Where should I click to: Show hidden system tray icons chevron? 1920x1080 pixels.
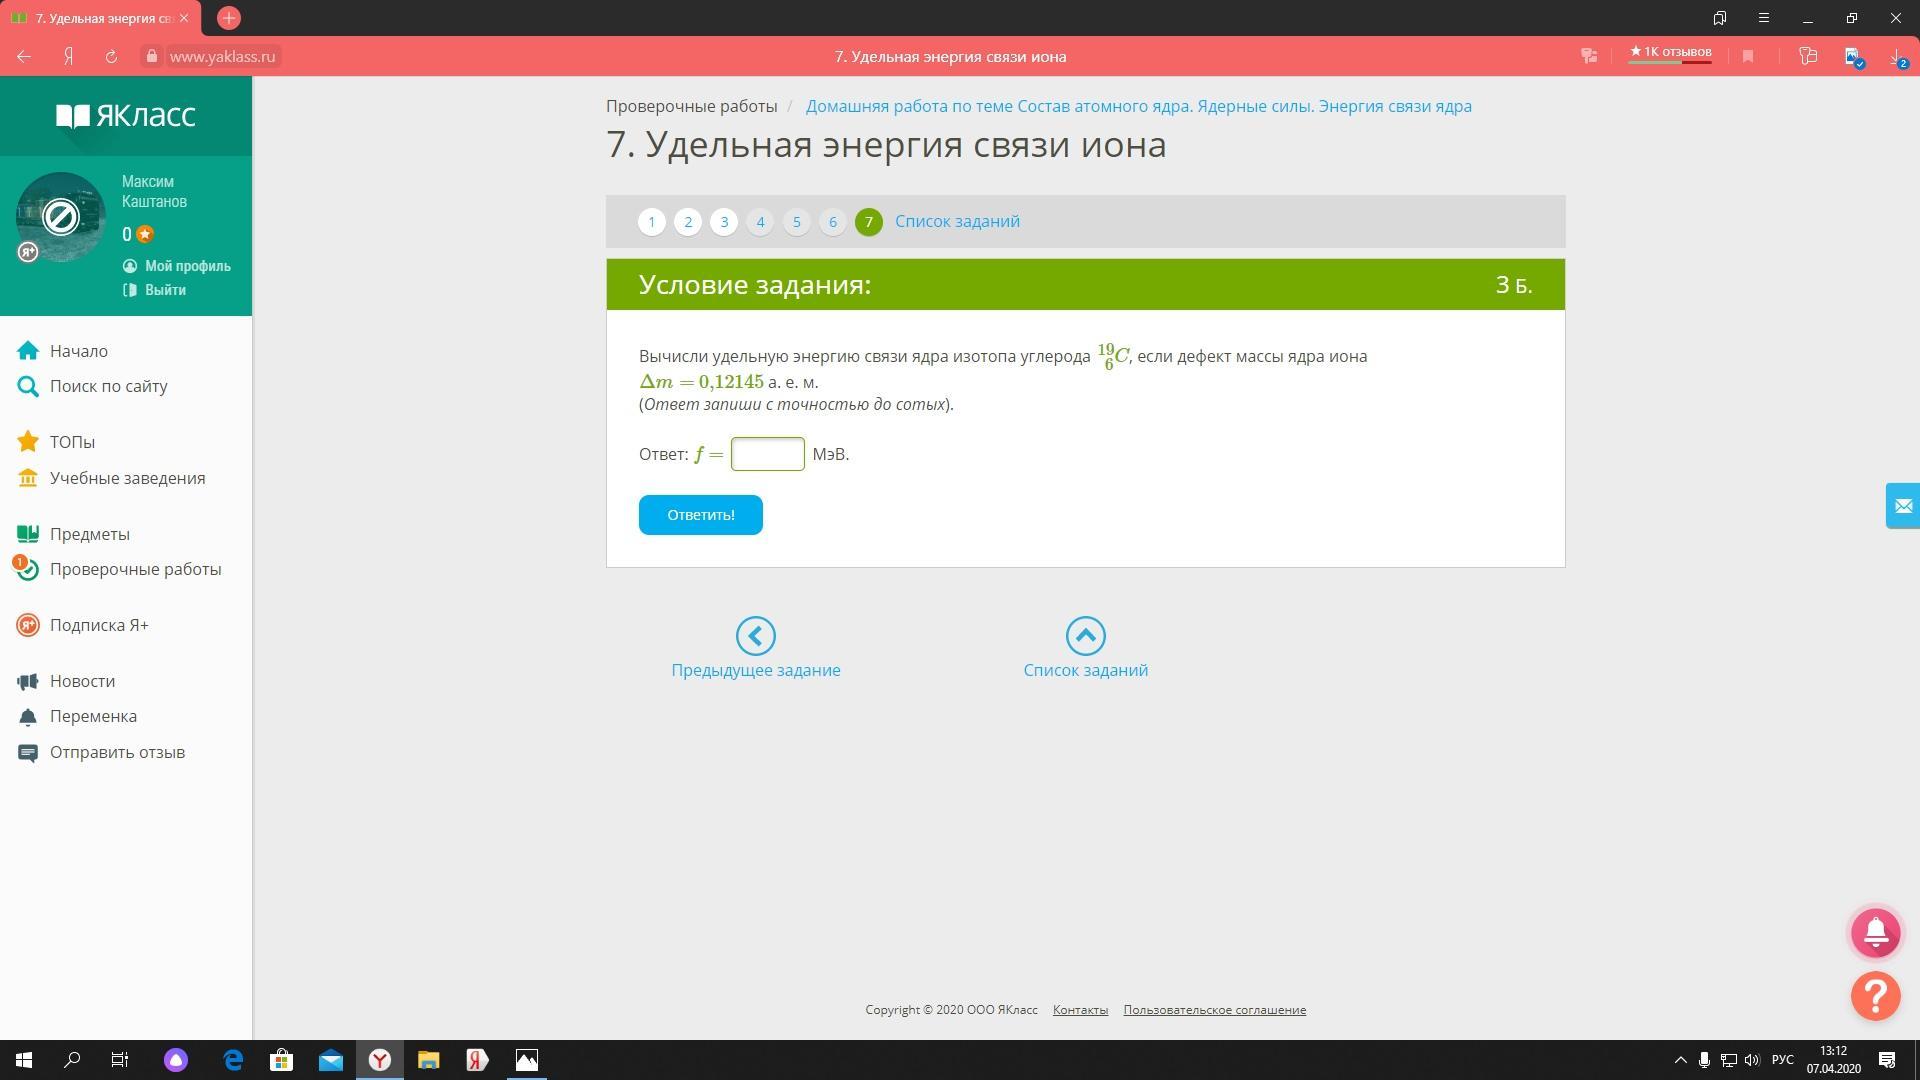coord(1680,1060)
